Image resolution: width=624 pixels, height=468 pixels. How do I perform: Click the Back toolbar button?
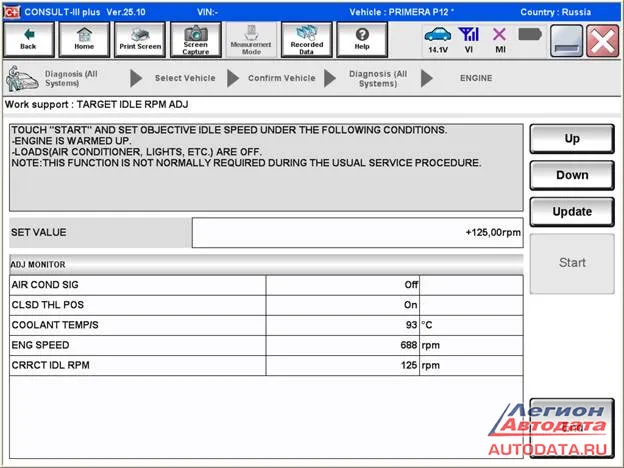coord(28,40)
